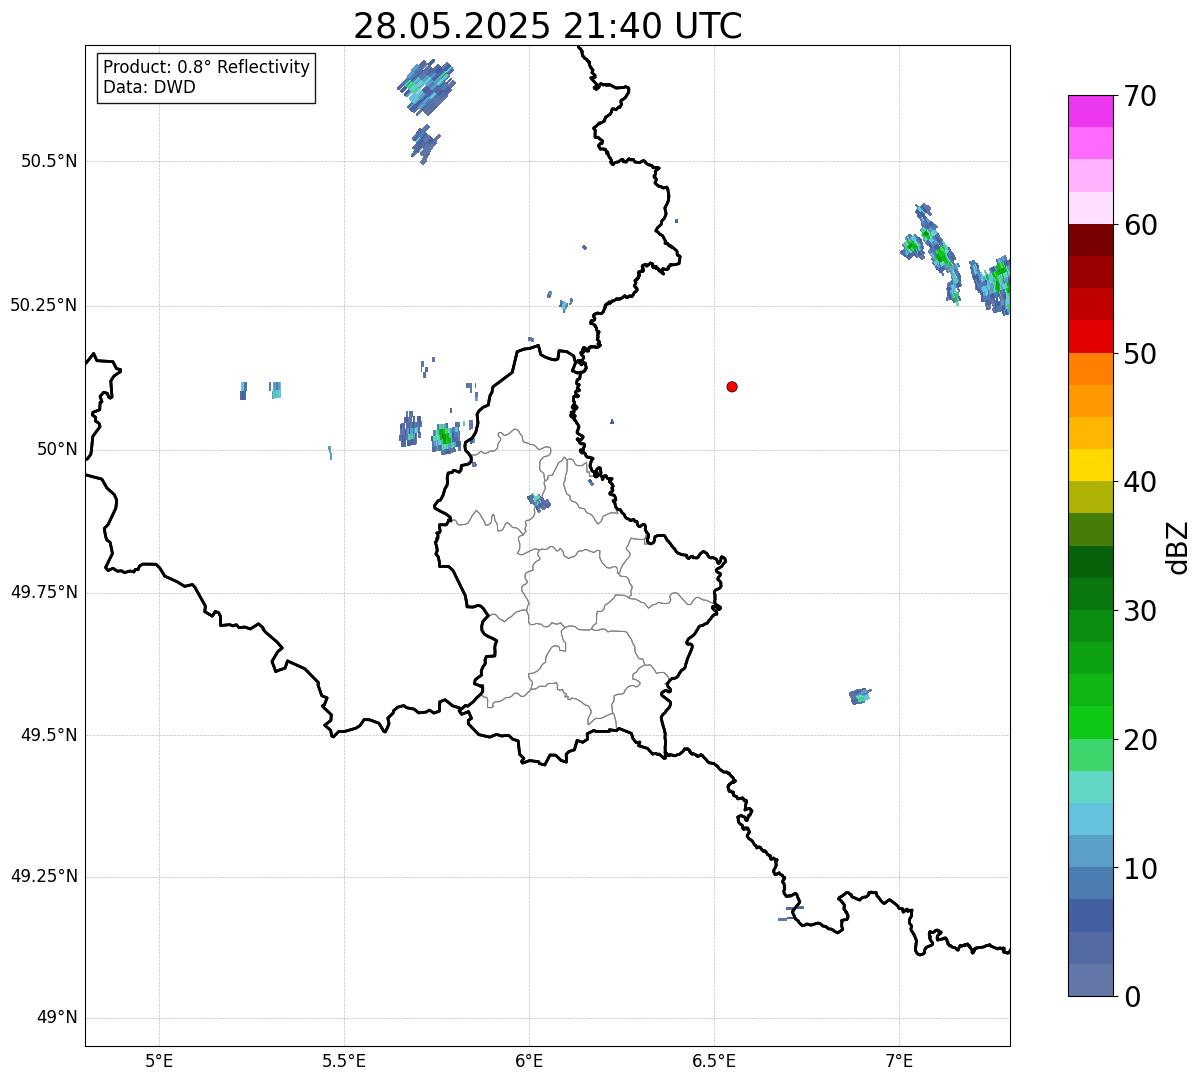The image size is (1202, 1081).
Task: Select the red dot location marker
Action: coord(732,386)
